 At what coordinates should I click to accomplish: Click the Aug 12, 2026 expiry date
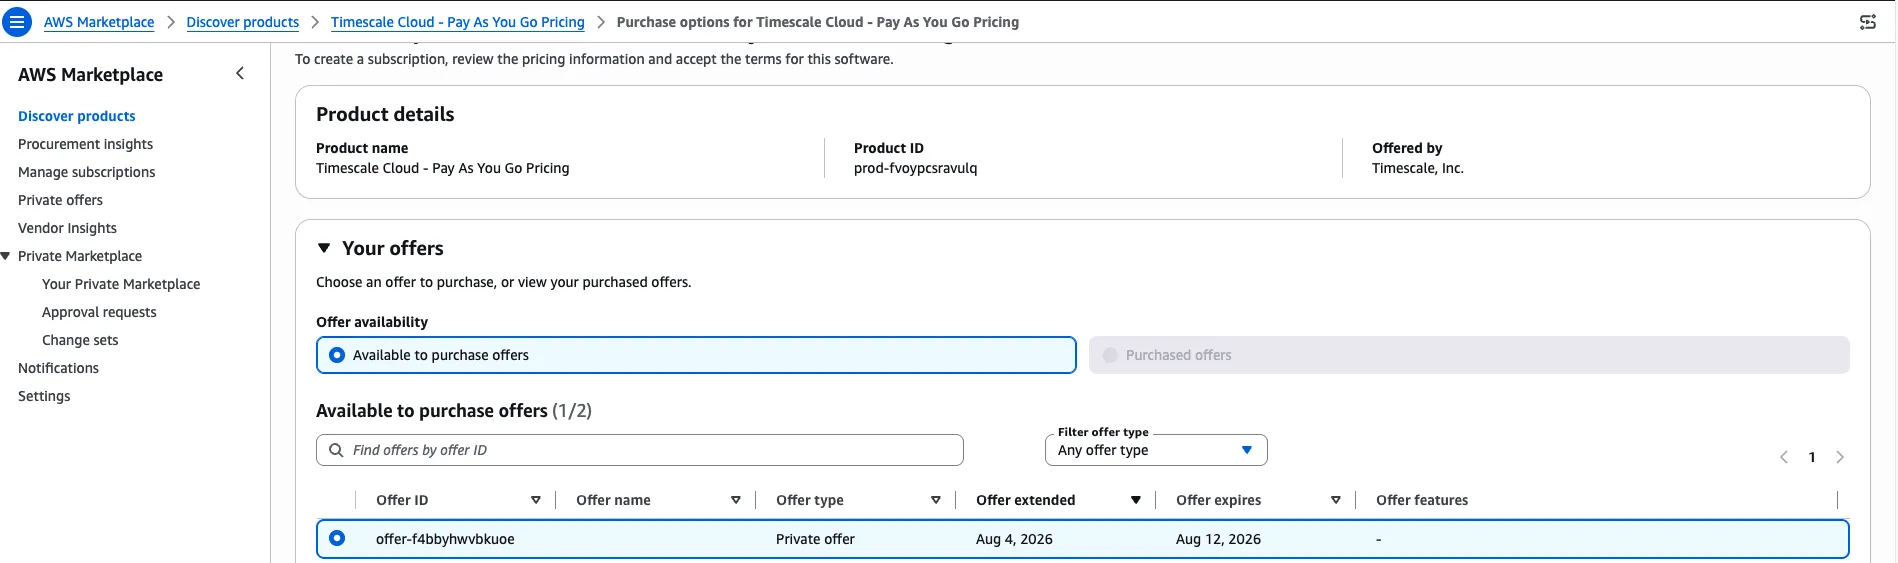[x=1218, y=539]
